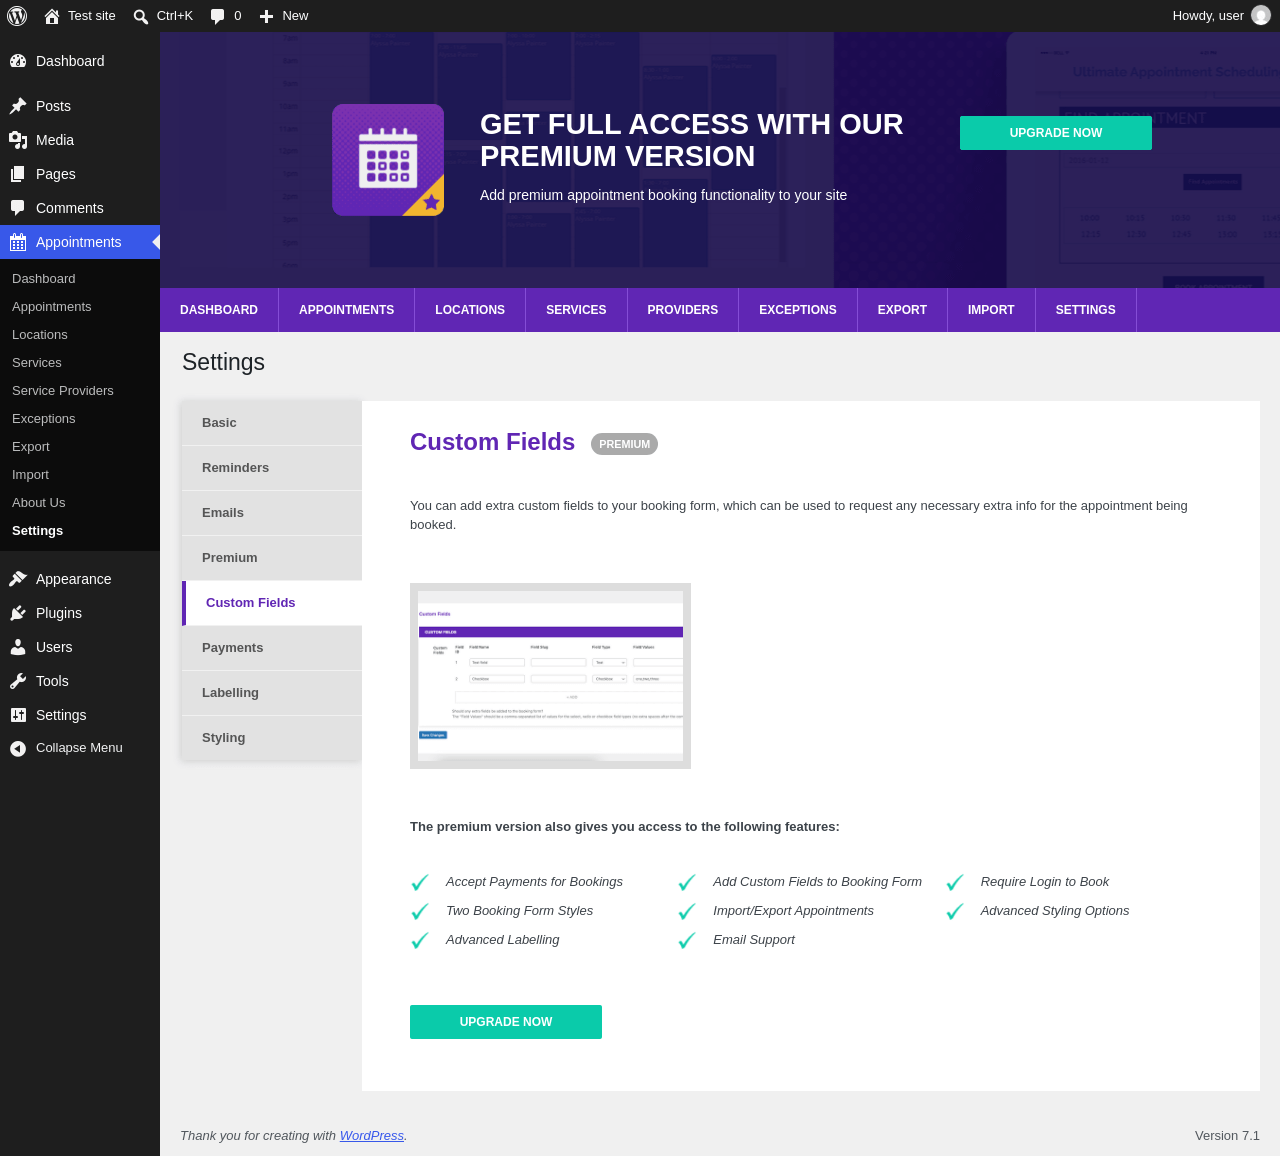
Task: Open the Howdy, user account menu
Action: point(1221,16)
